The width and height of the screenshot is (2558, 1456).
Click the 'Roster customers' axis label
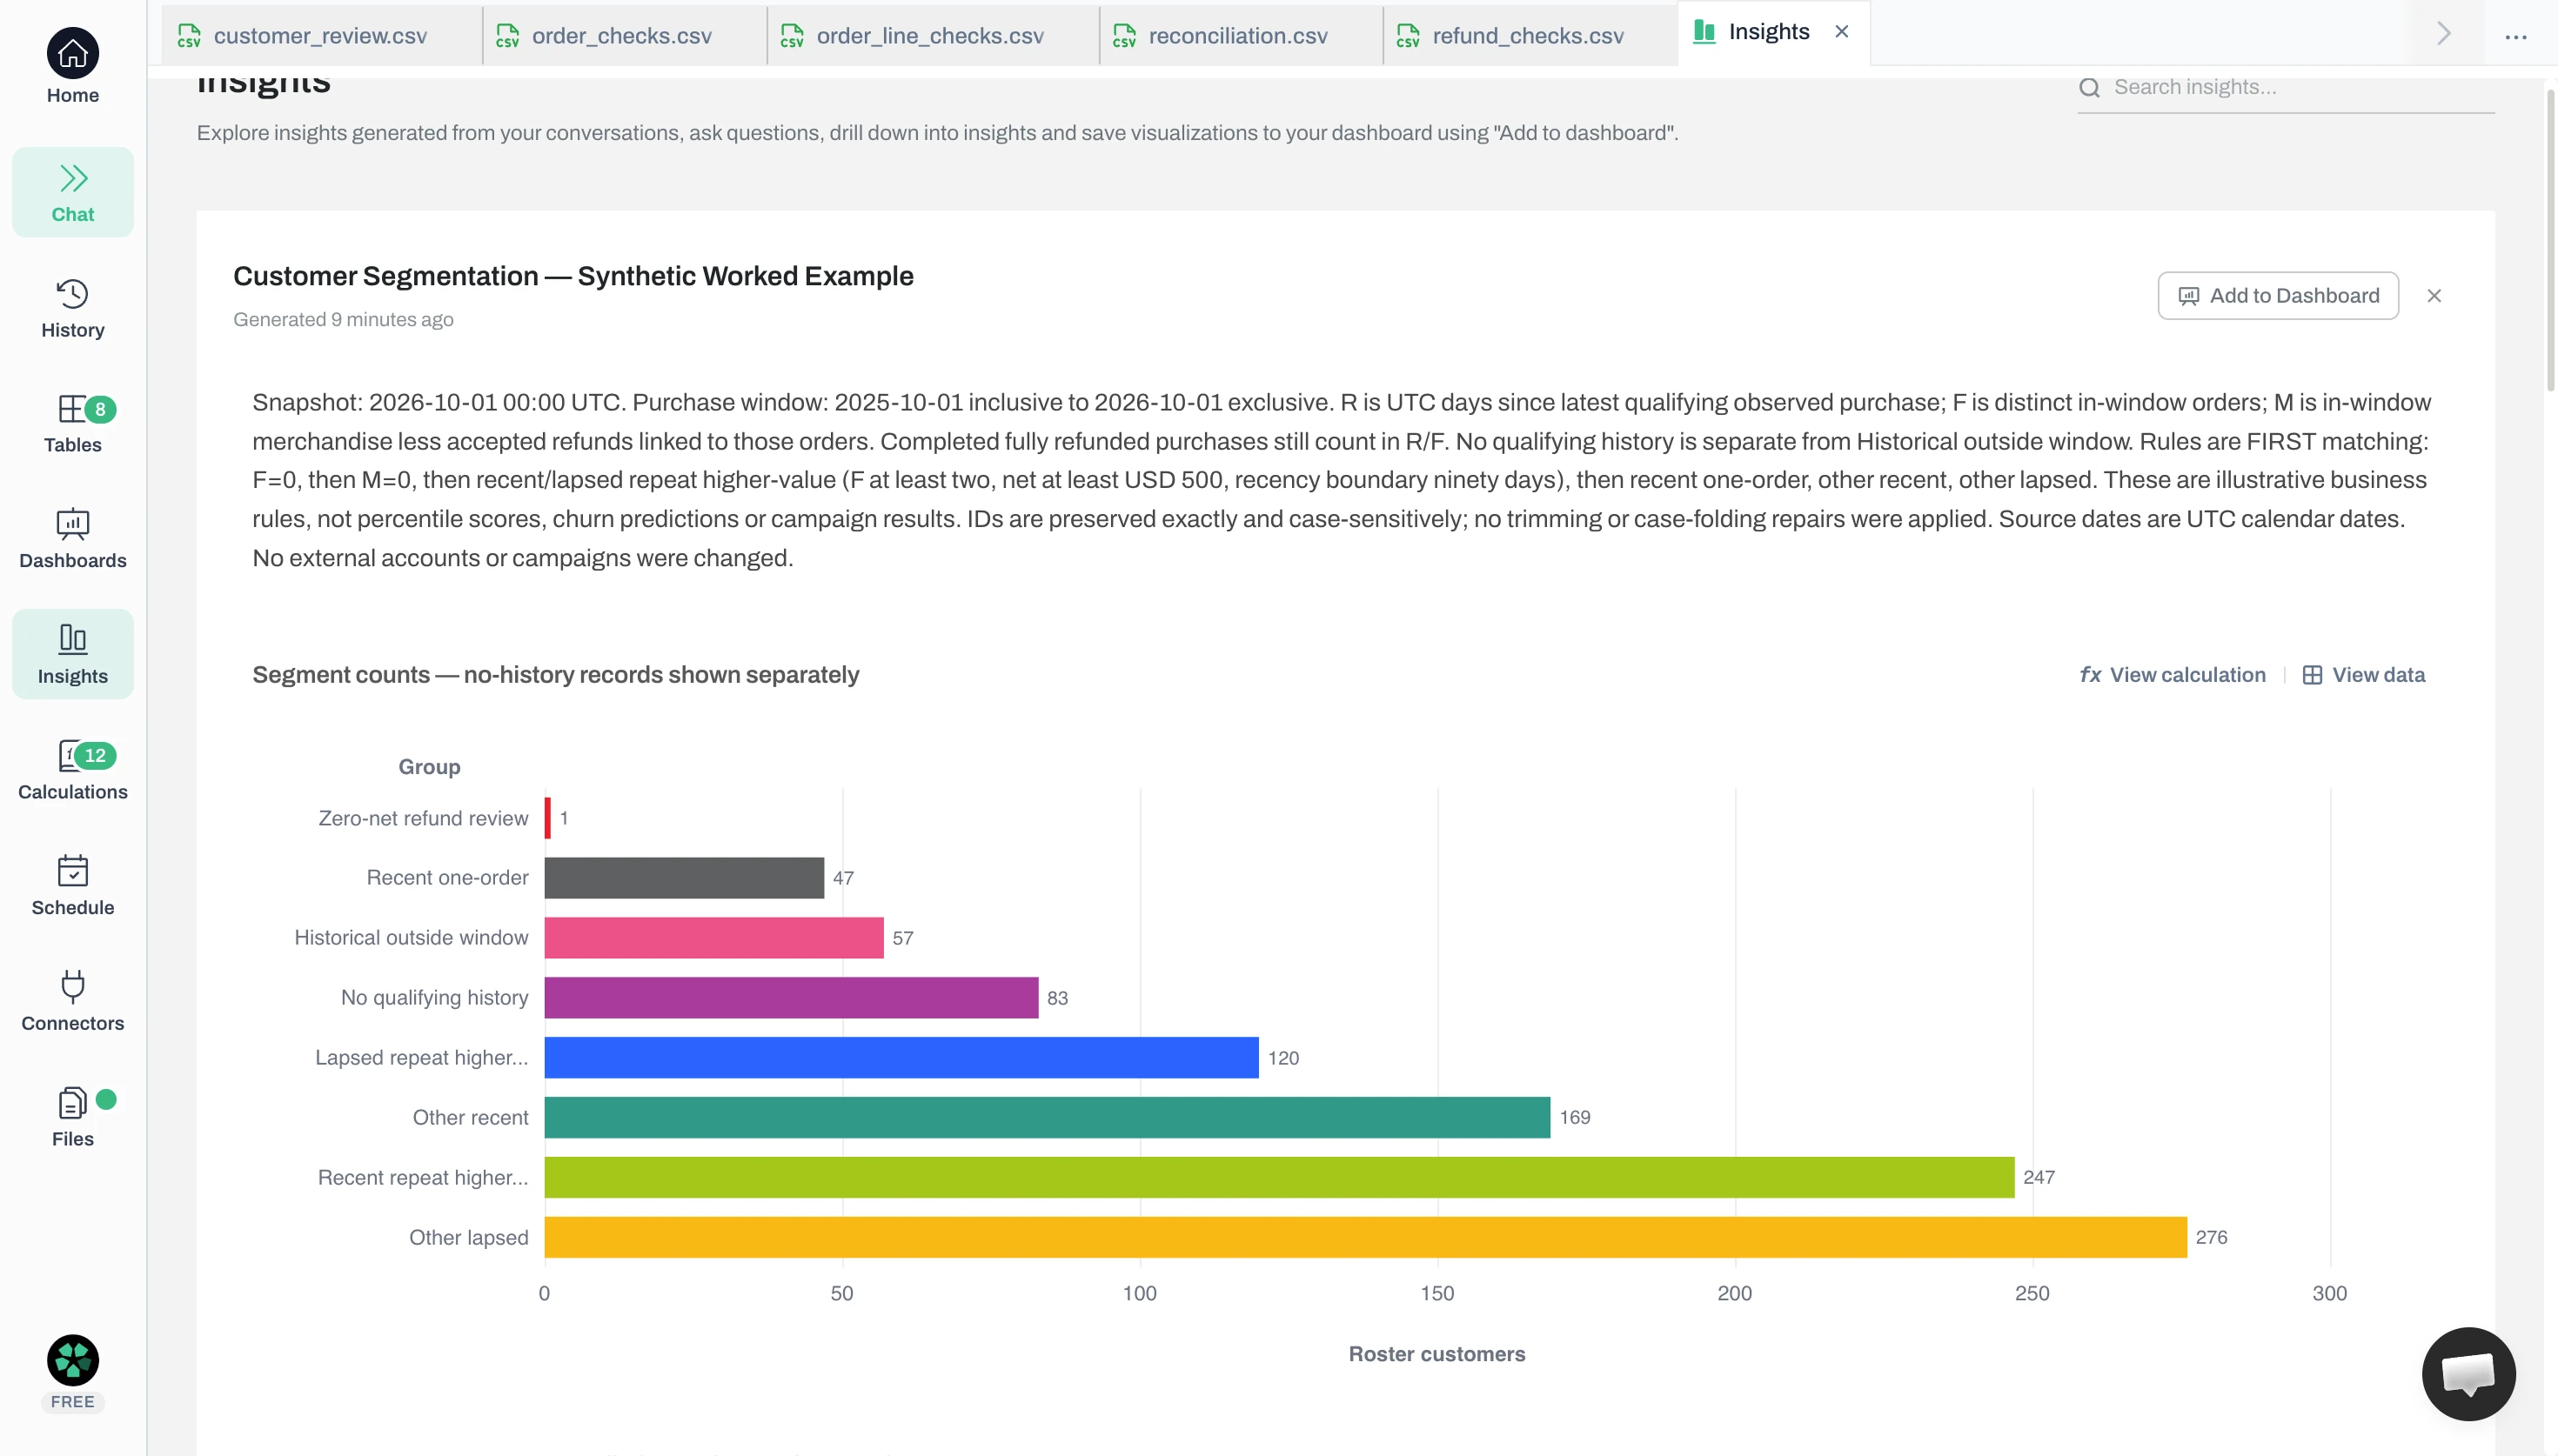1436,1354
